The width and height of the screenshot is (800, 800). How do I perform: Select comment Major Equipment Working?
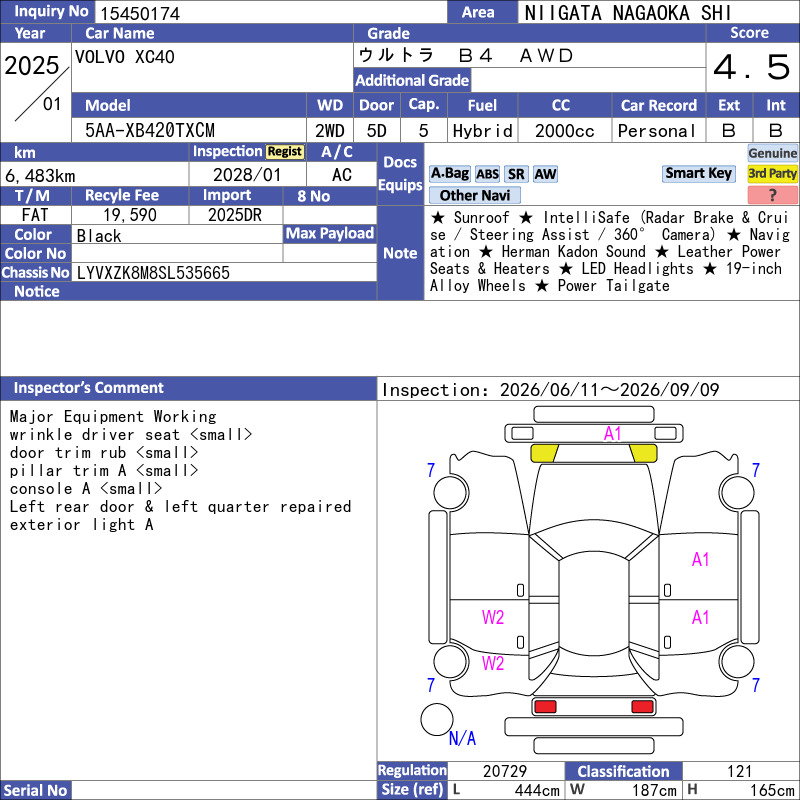point(113,416)
